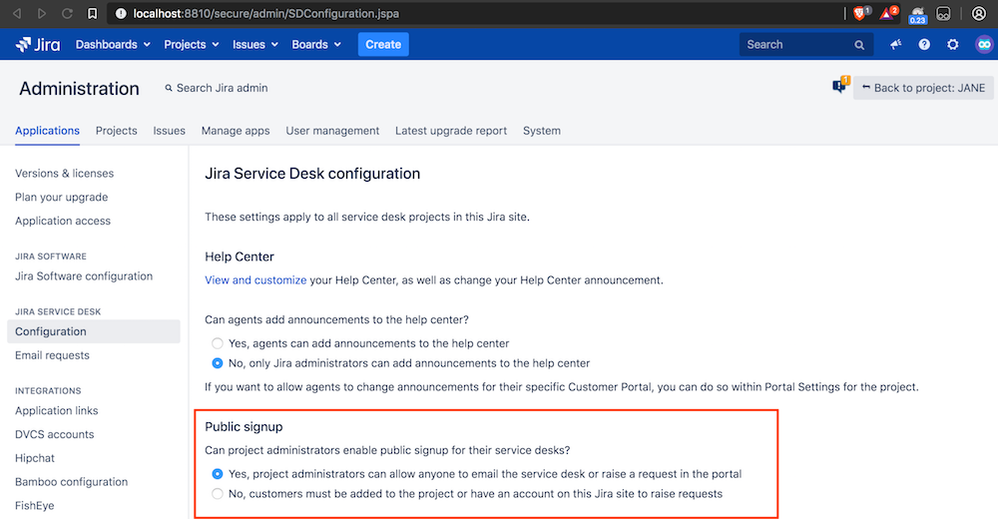Open Versions & licenses in sidebar
This screenshot has width=998, height=519.
click(64, 173)
